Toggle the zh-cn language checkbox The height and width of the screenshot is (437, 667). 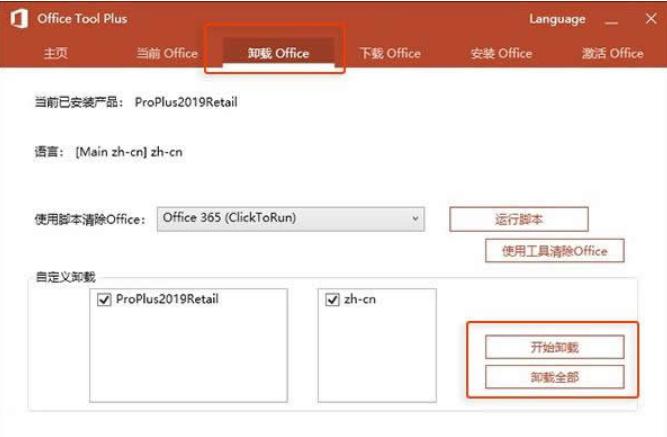tap(332, 300)
